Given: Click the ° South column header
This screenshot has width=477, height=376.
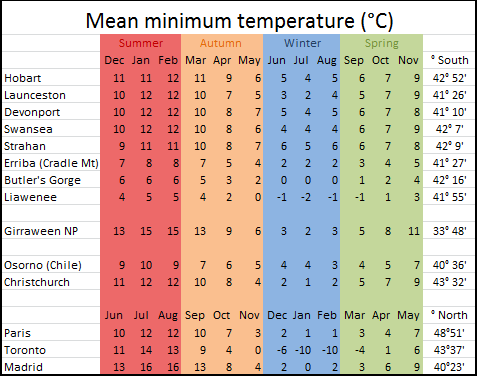Looking at the screenshot, I should point(450,60).
